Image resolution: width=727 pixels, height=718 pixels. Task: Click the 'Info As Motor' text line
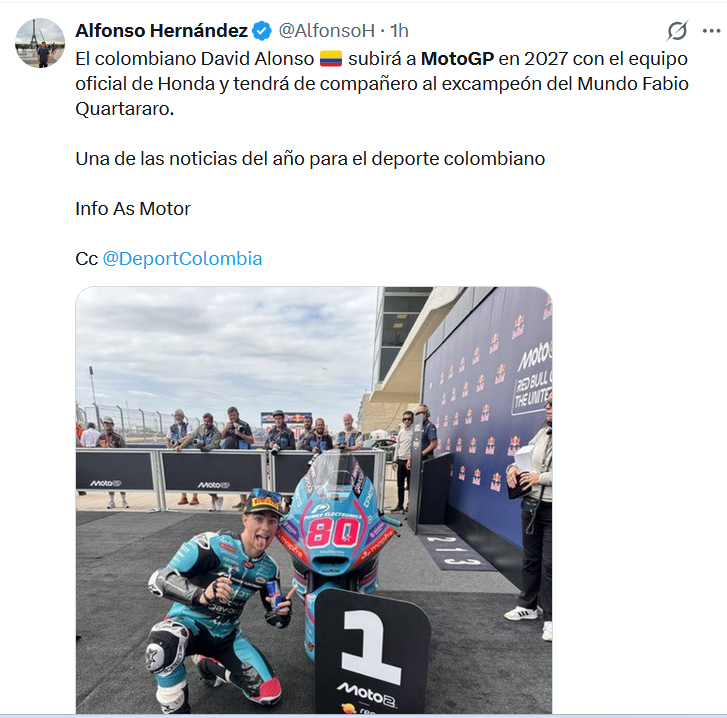(x=133, y=209)
